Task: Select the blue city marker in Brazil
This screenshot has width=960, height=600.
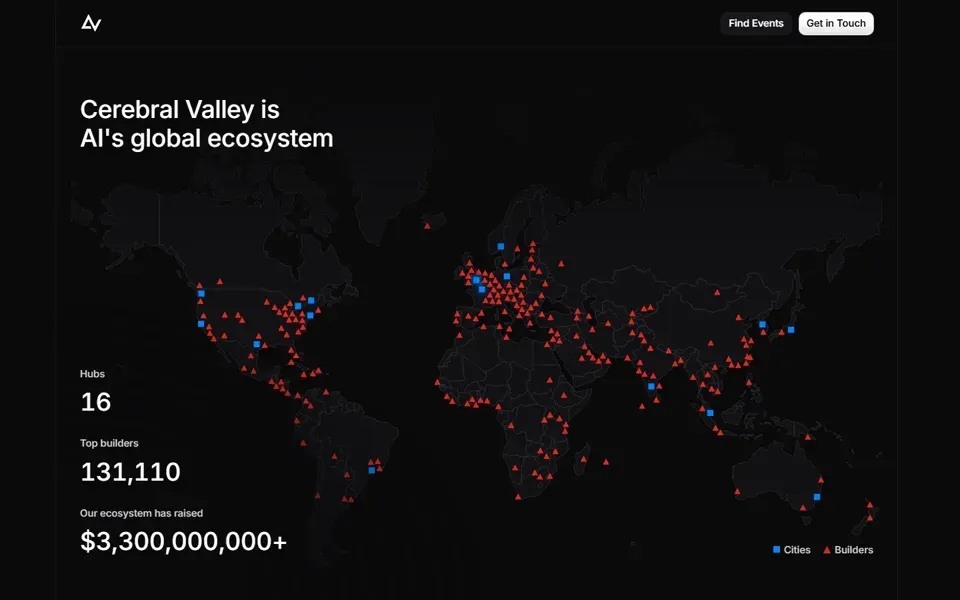Action: [x=372, y=470]
